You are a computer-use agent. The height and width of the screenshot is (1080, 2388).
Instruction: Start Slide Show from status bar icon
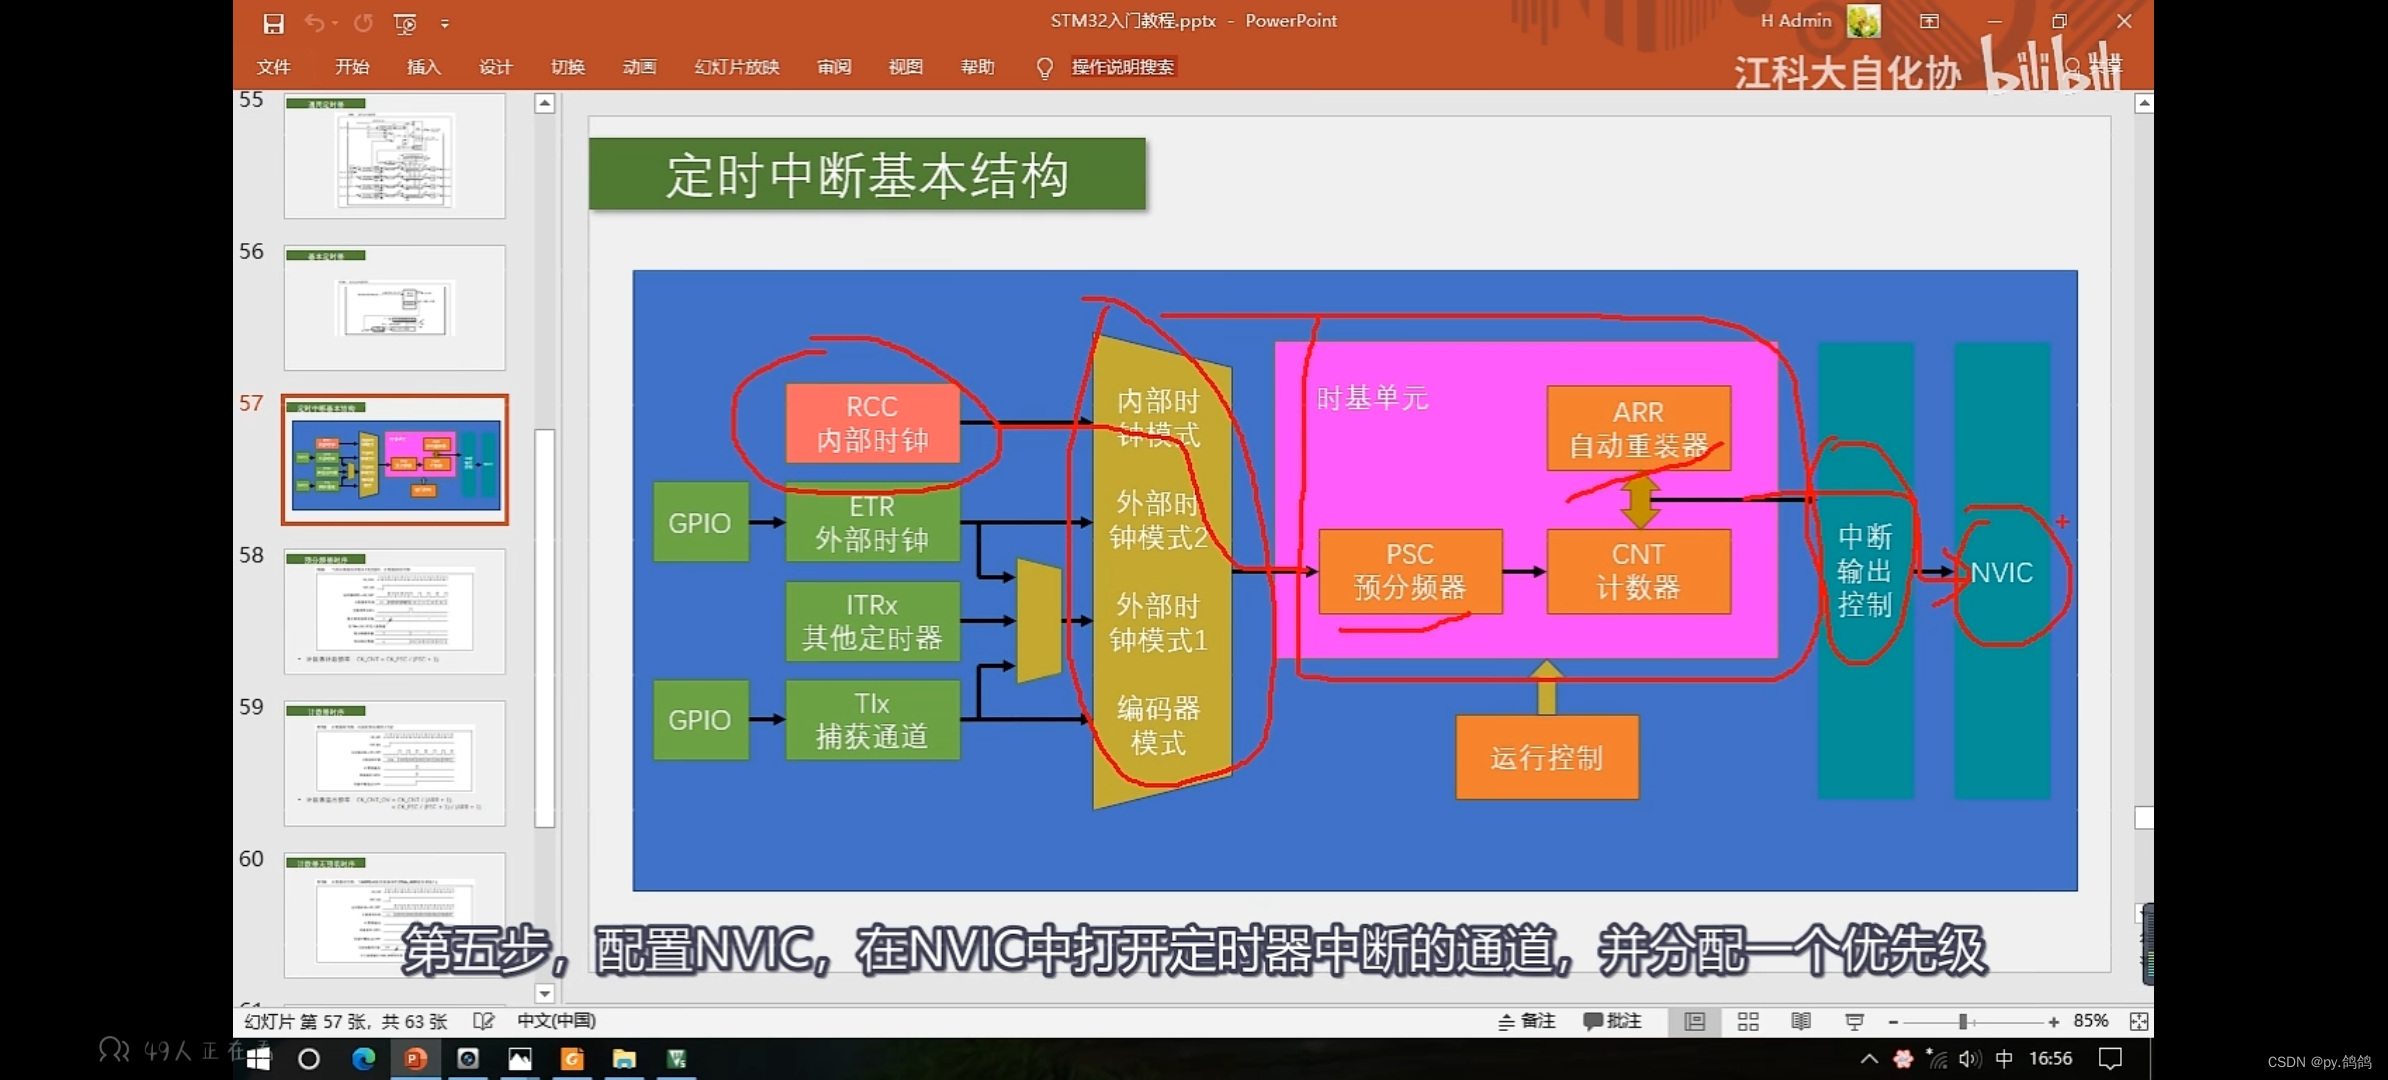click(1854, 1021)
